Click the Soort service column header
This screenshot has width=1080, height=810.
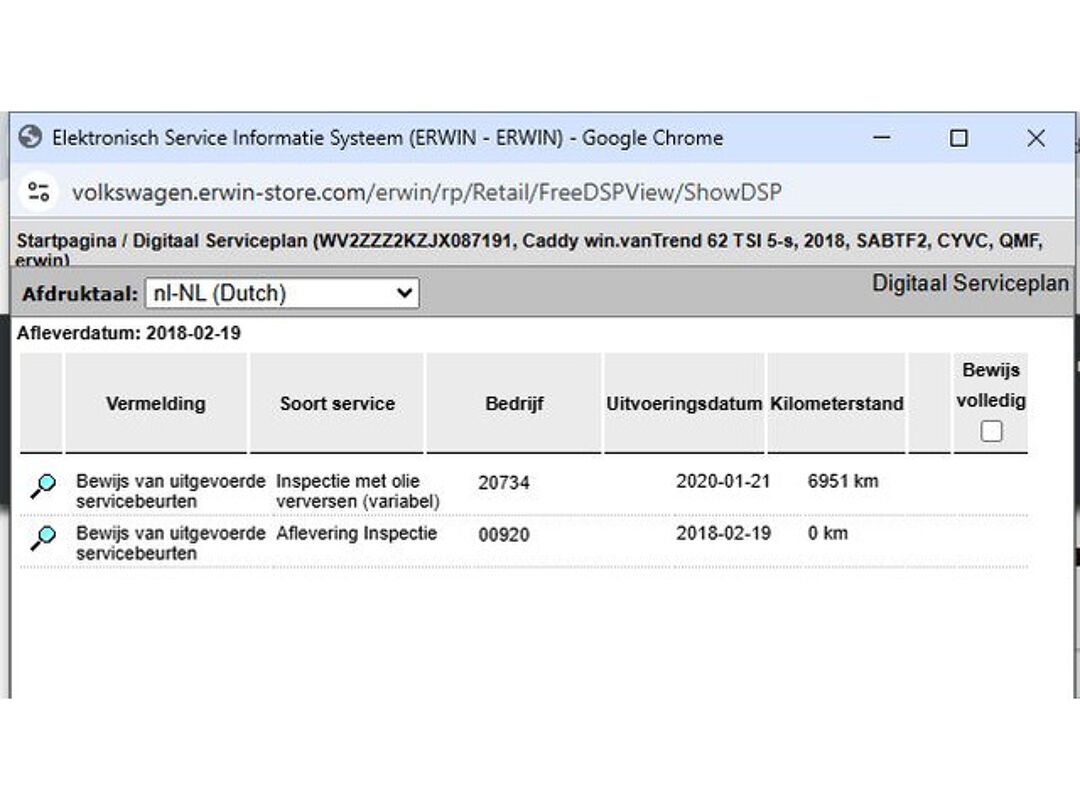tap(338, 404)
